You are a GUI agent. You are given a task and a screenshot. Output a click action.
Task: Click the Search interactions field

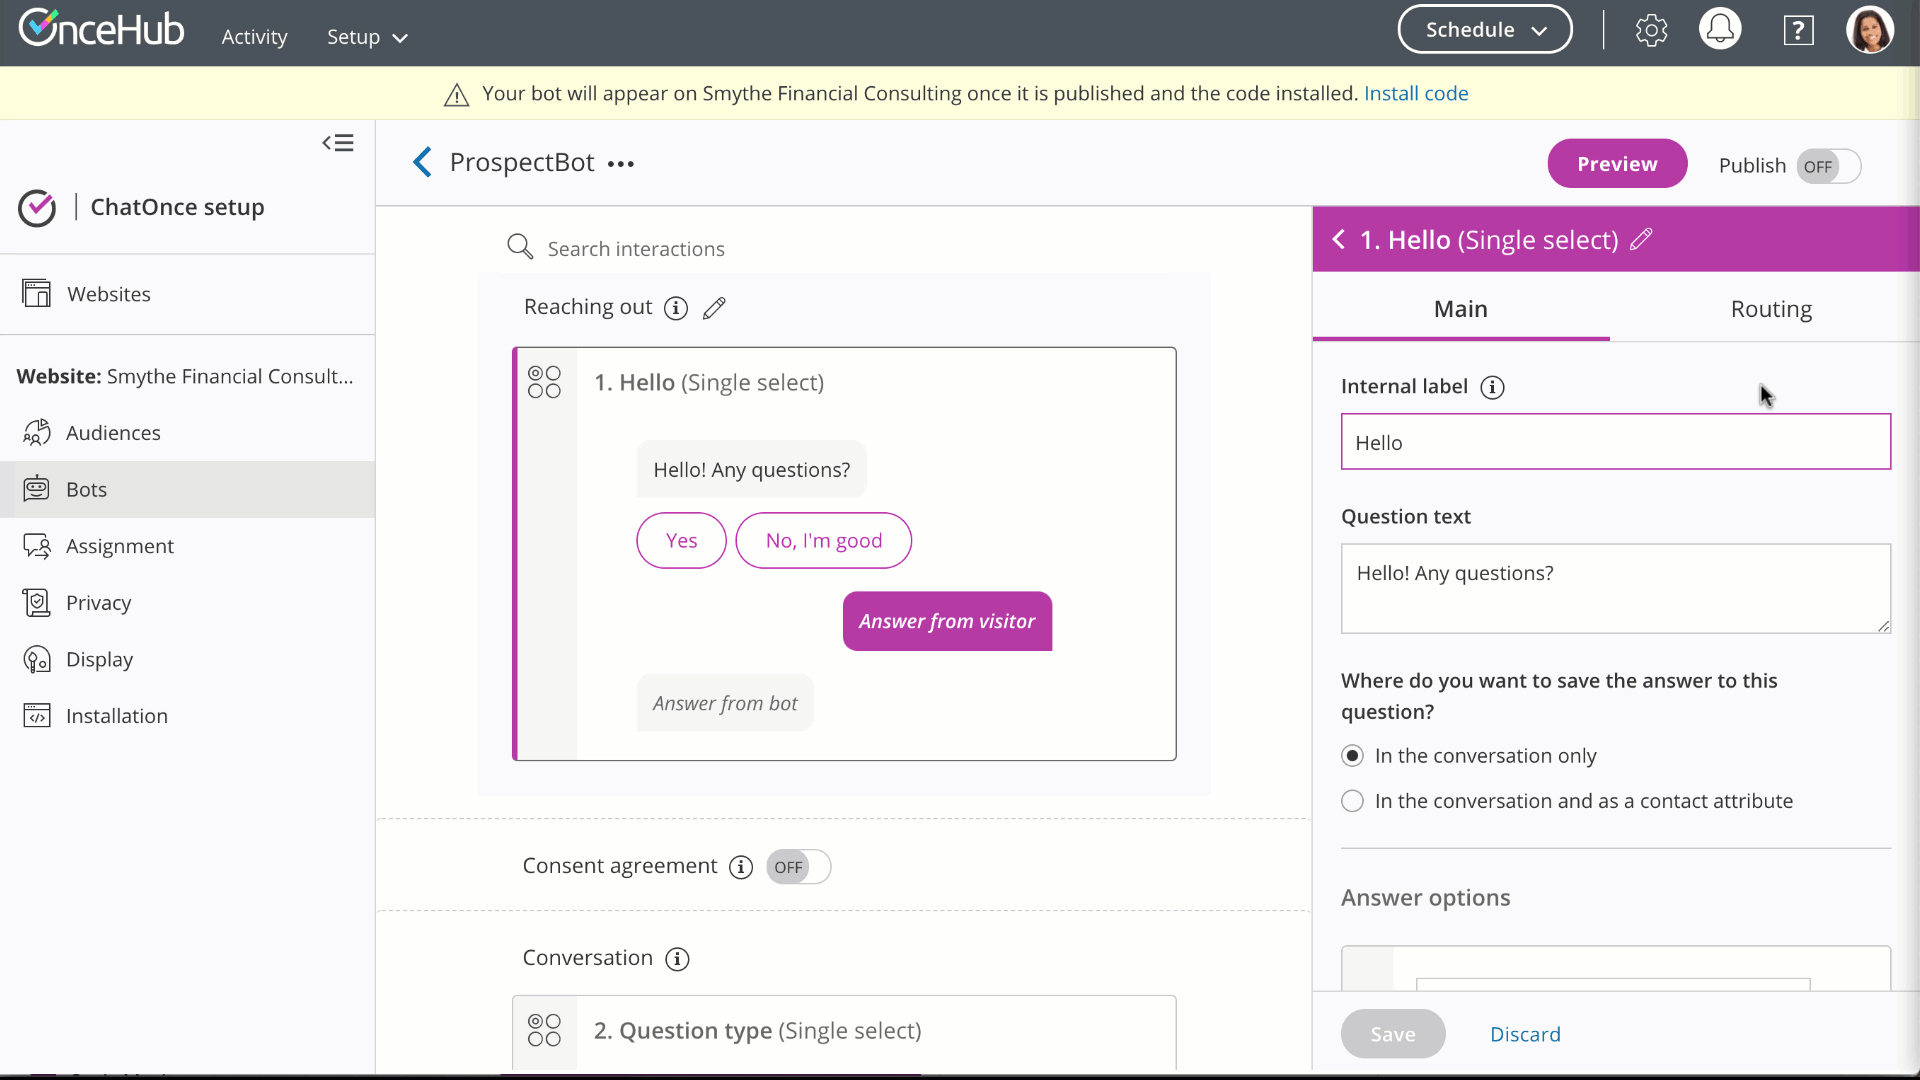click(636, 249)
